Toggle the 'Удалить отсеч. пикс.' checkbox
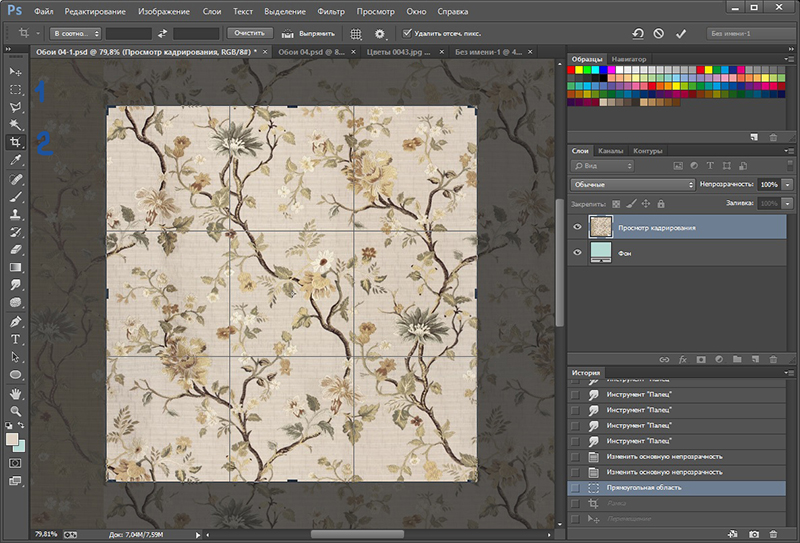Screen dimensions: 800x543 point(406,33)
